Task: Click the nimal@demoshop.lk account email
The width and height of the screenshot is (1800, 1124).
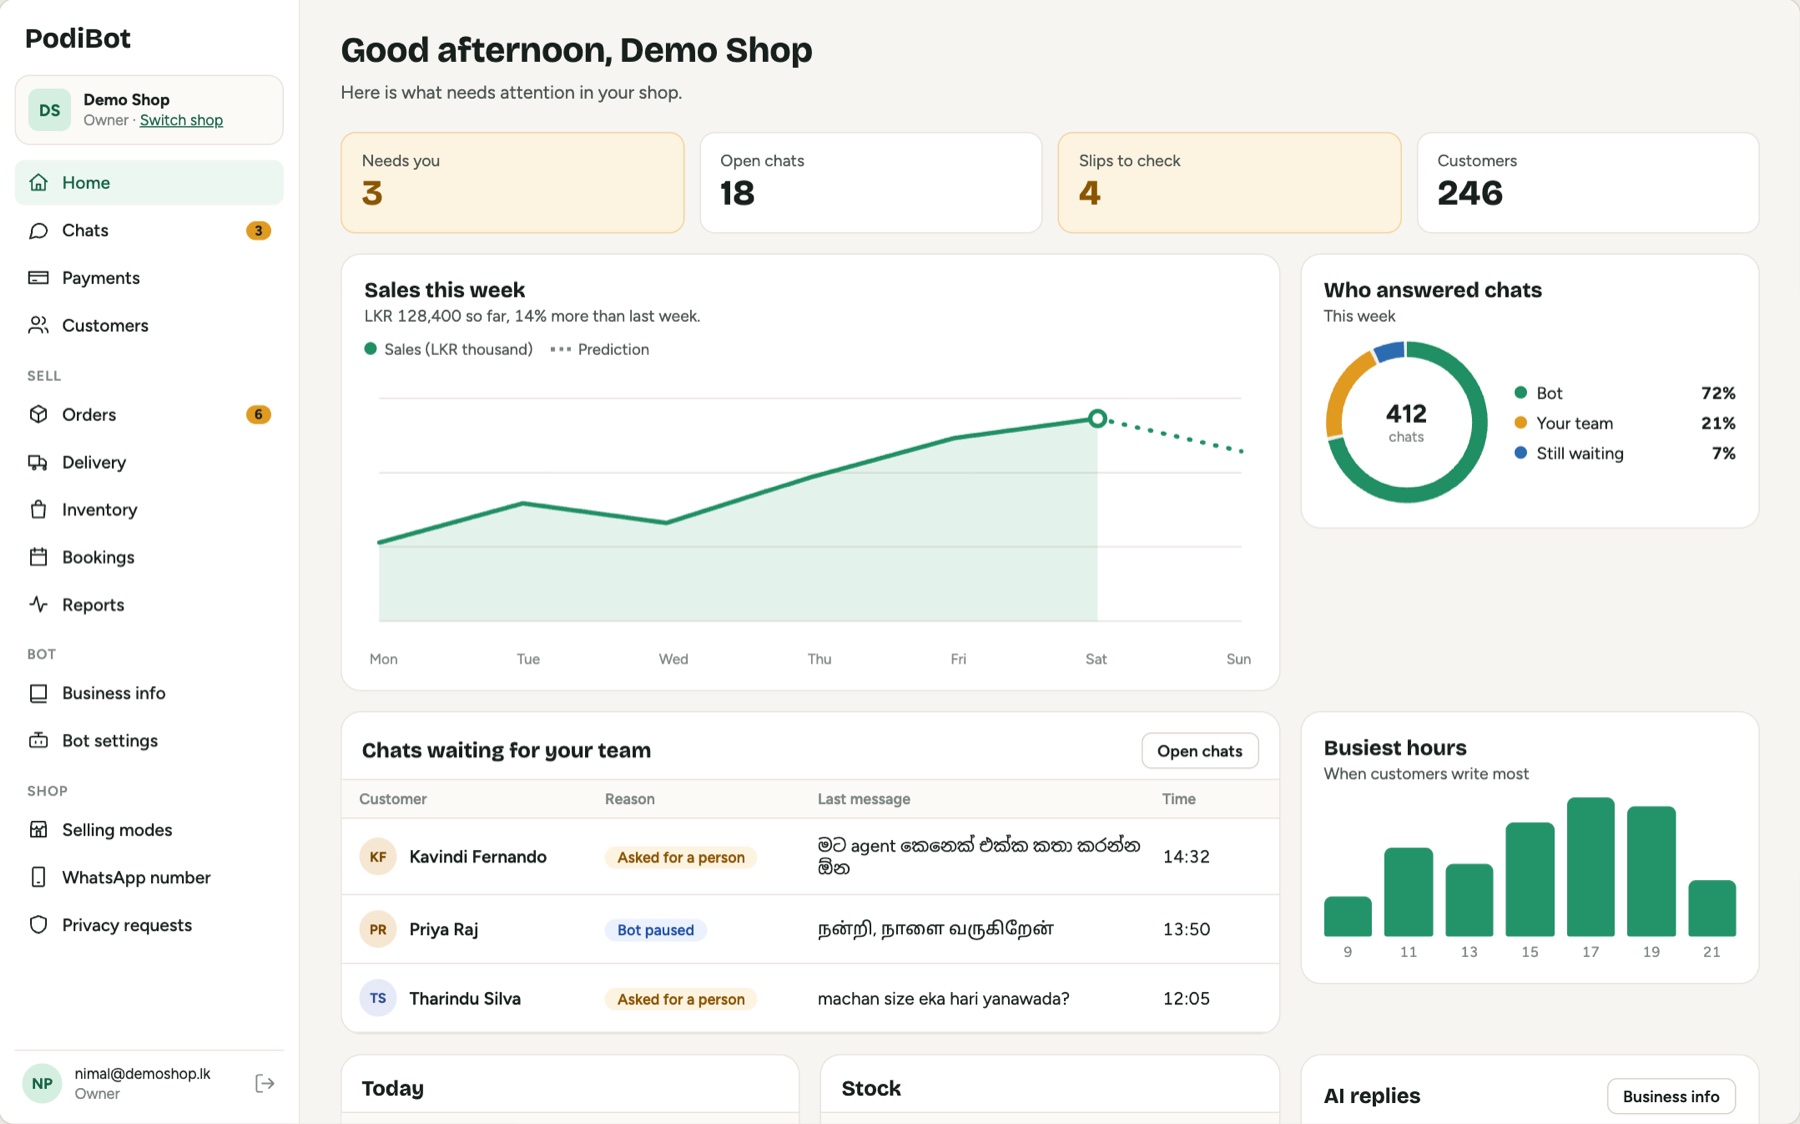Action: click(142, 1073)
